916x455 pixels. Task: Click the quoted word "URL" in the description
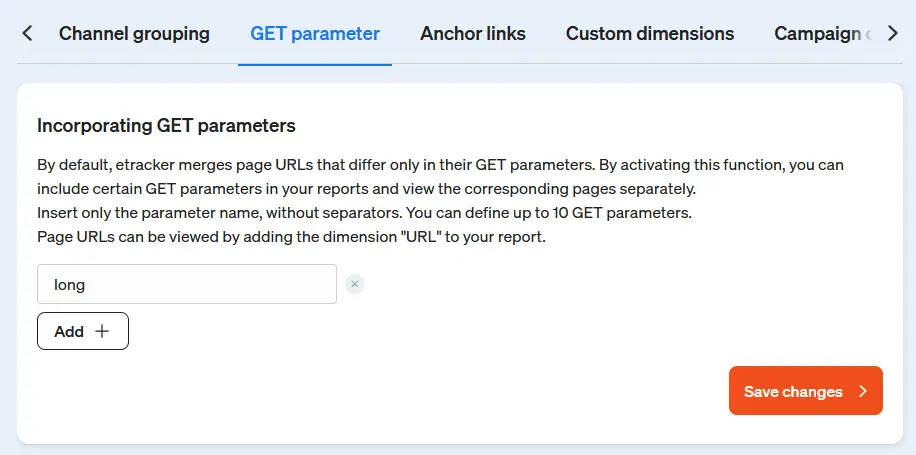click(406, 237)
